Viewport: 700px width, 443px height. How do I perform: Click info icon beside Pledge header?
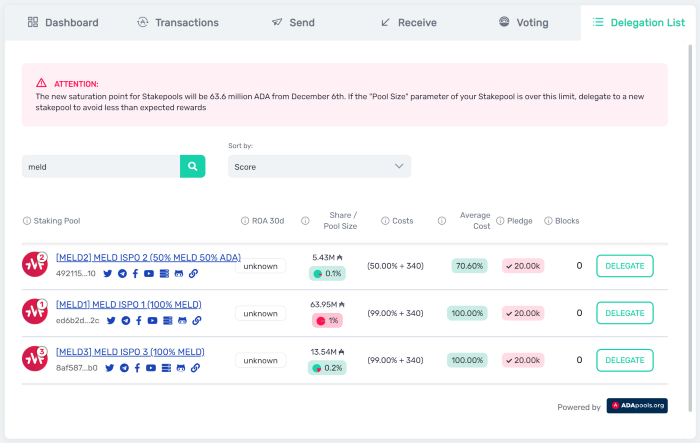pos(500,221)
